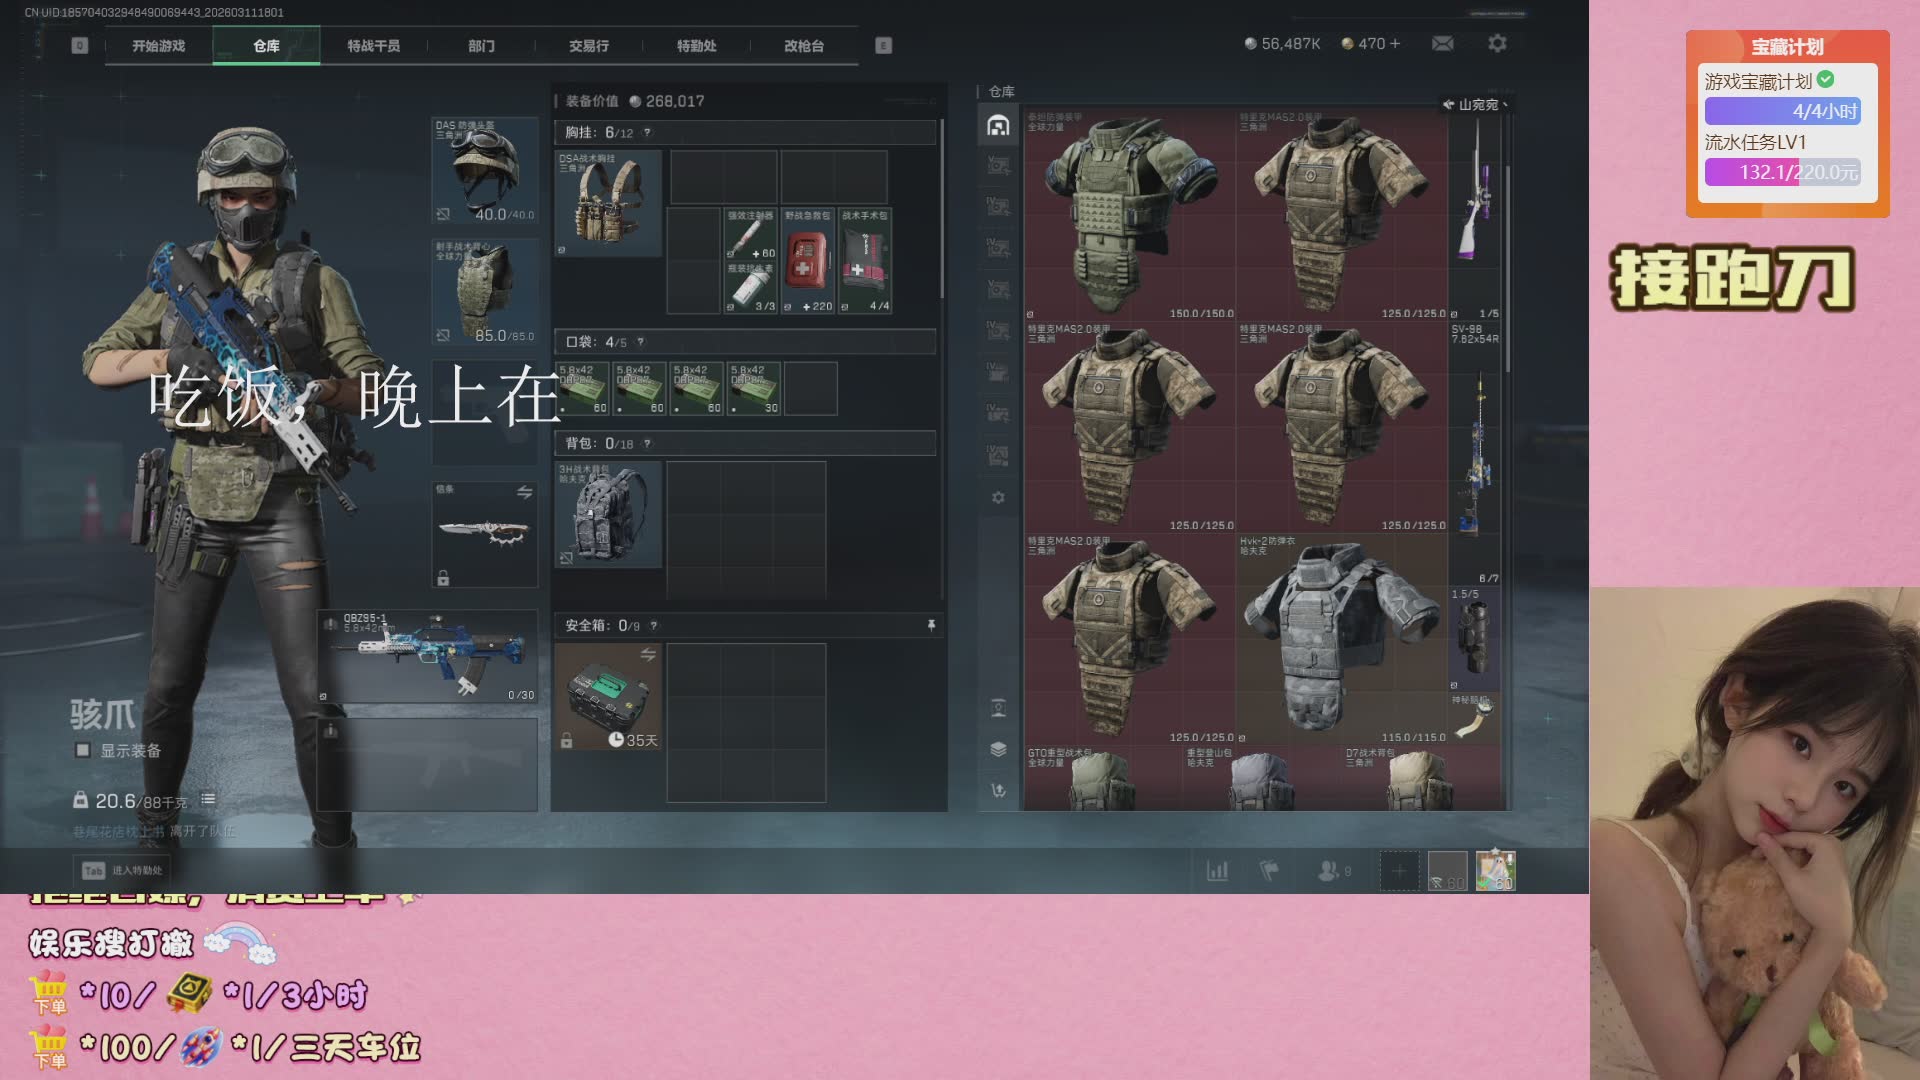Click the stacked layers sort icon

pyautogui.click(x=998, y=750)
